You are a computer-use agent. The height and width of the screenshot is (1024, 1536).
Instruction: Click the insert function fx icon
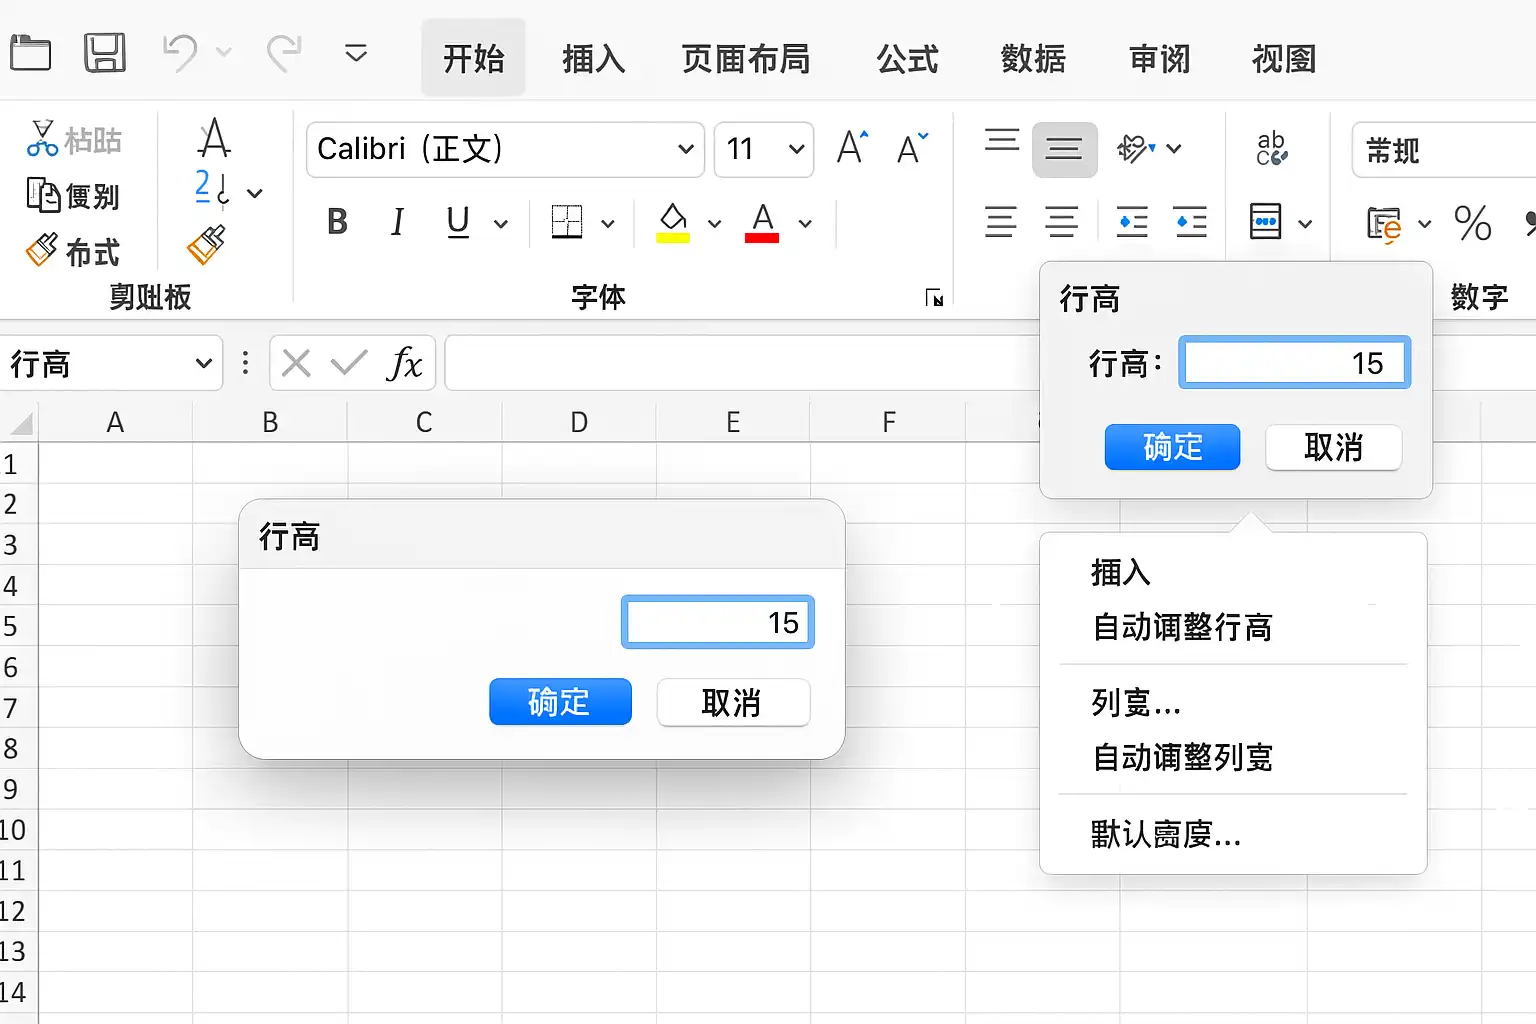(x=404, y=363)
